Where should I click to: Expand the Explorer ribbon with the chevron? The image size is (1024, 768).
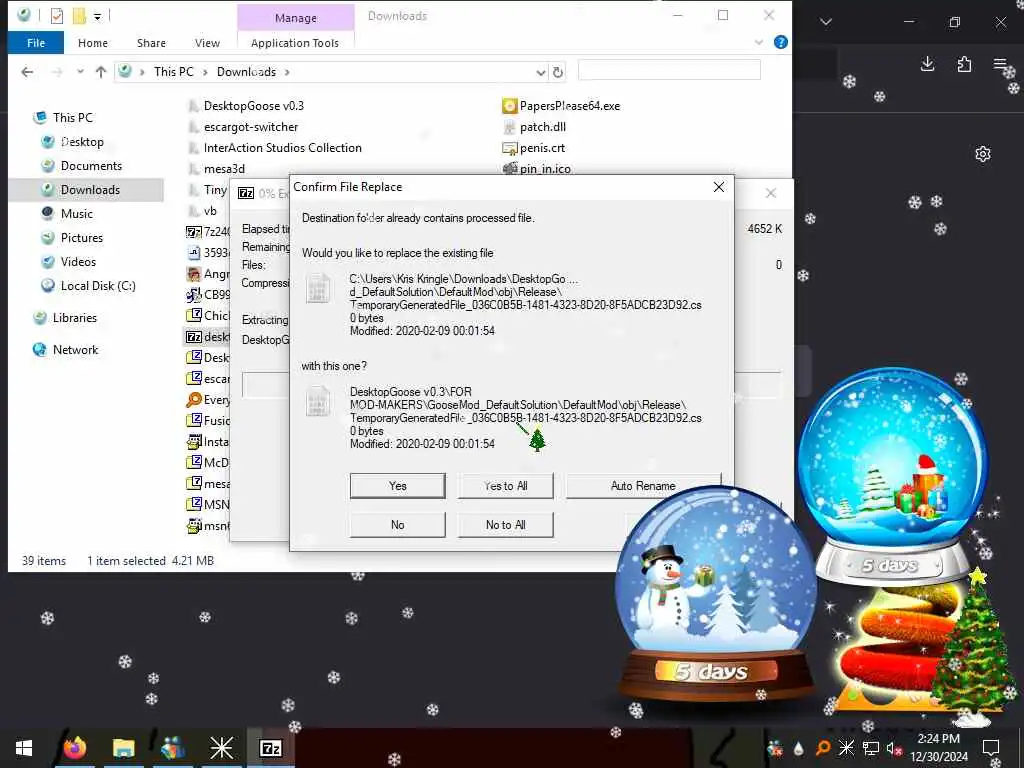(759, 42)
